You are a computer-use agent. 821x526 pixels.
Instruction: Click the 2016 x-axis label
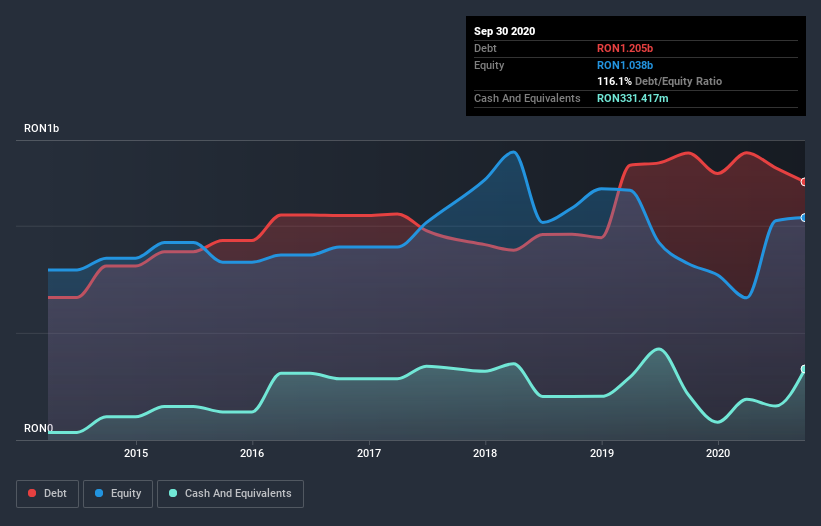pyautogui.click(x=252, y=453)
